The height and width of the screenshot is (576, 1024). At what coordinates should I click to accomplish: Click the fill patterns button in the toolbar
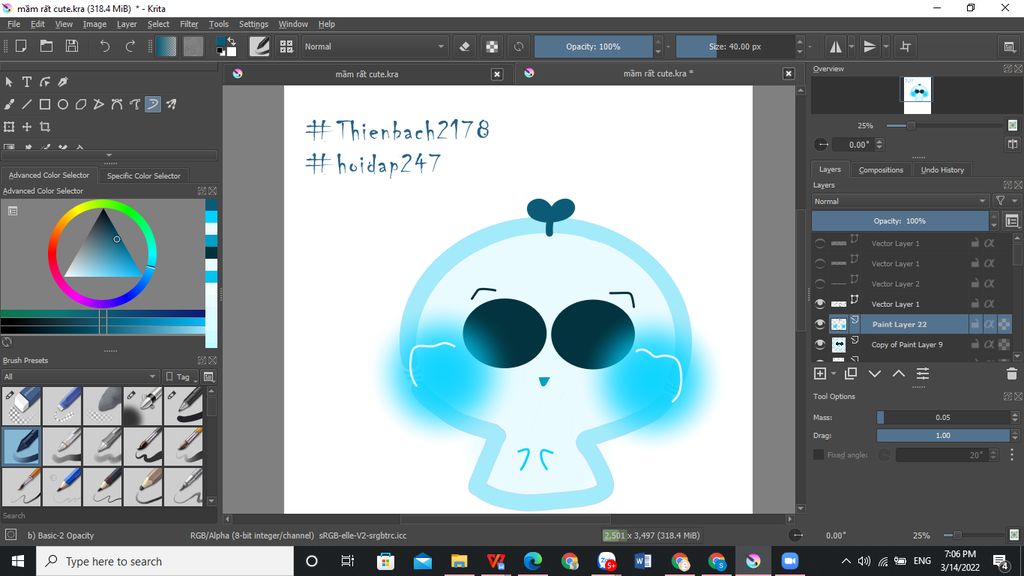coord(193,46)
